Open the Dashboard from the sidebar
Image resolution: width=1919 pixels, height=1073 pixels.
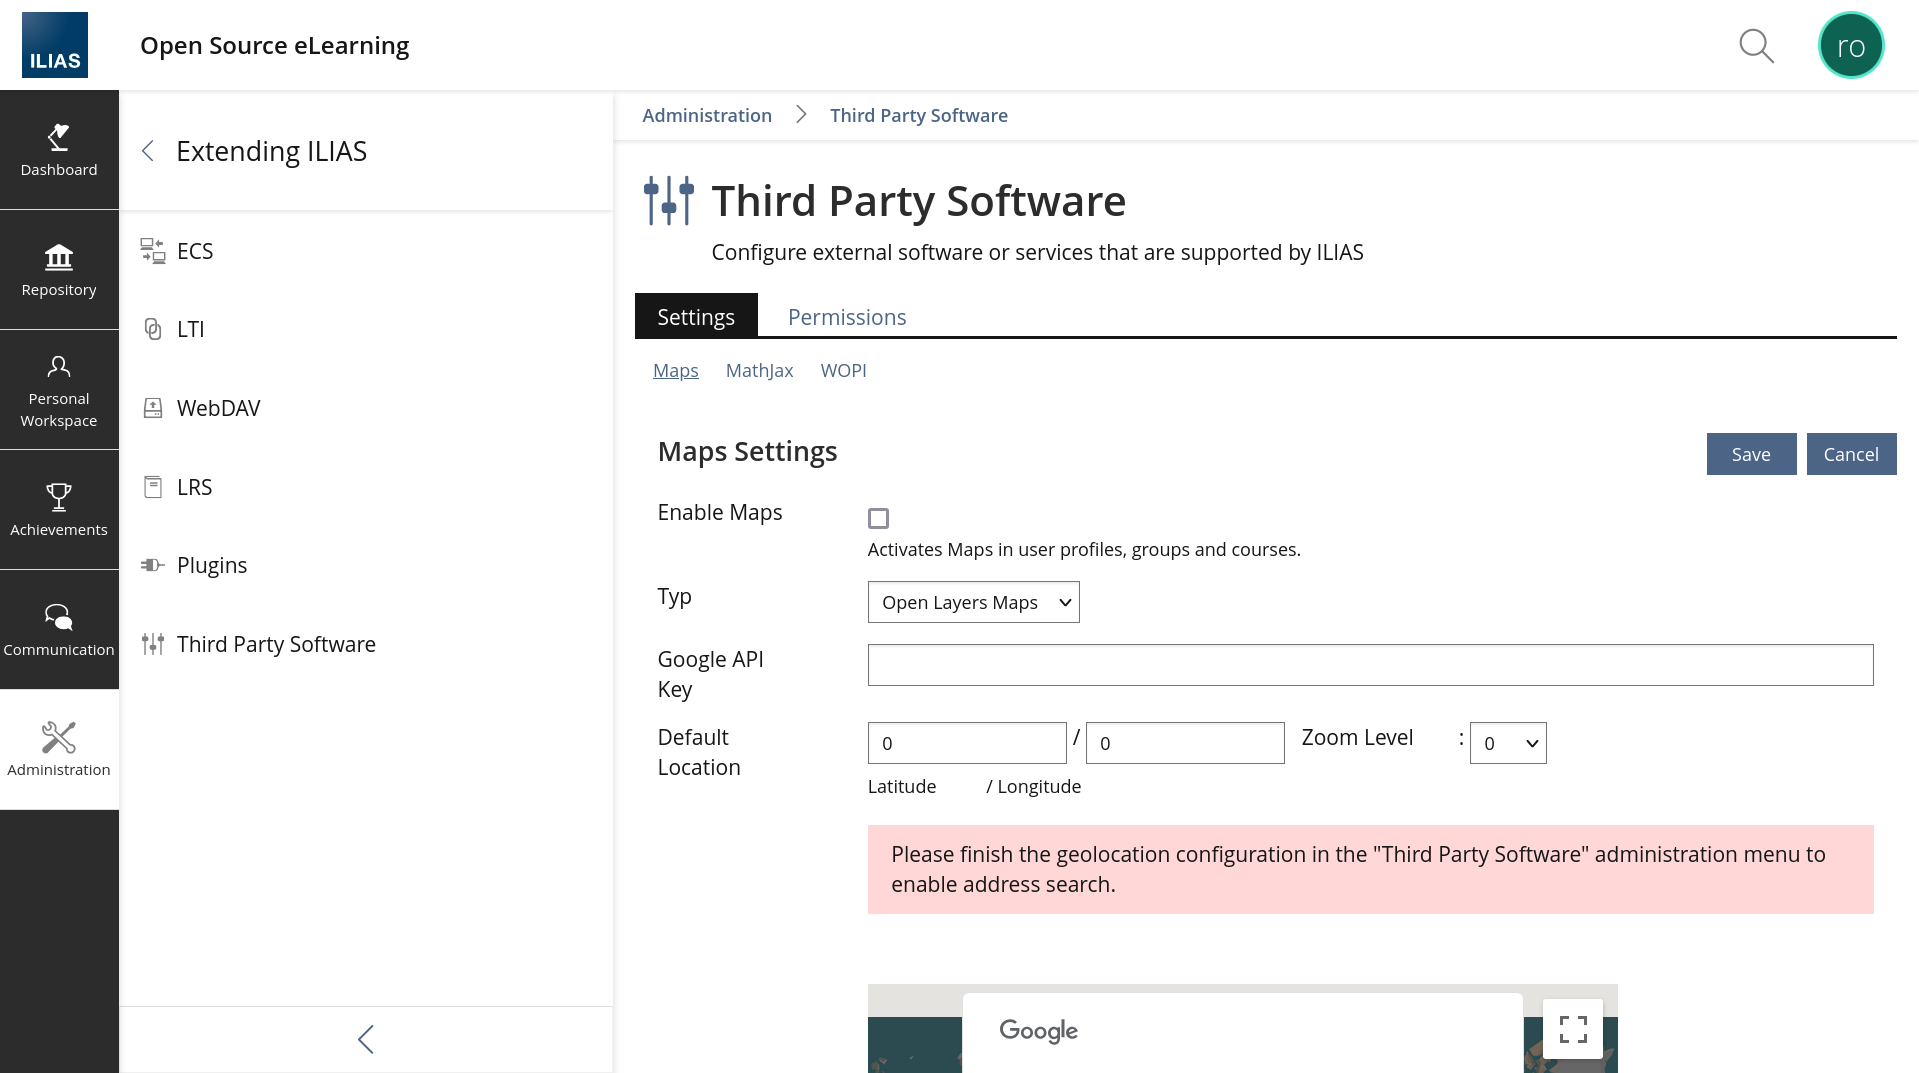tap(59, 150)
